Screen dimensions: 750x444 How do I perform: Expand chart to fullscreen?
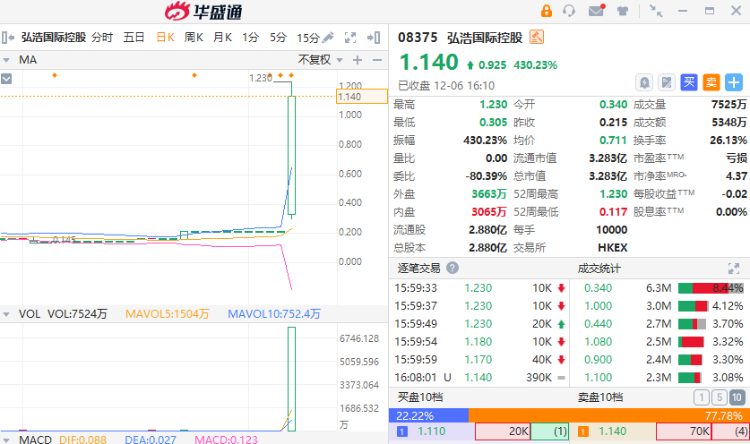click(x=351, y=37)
